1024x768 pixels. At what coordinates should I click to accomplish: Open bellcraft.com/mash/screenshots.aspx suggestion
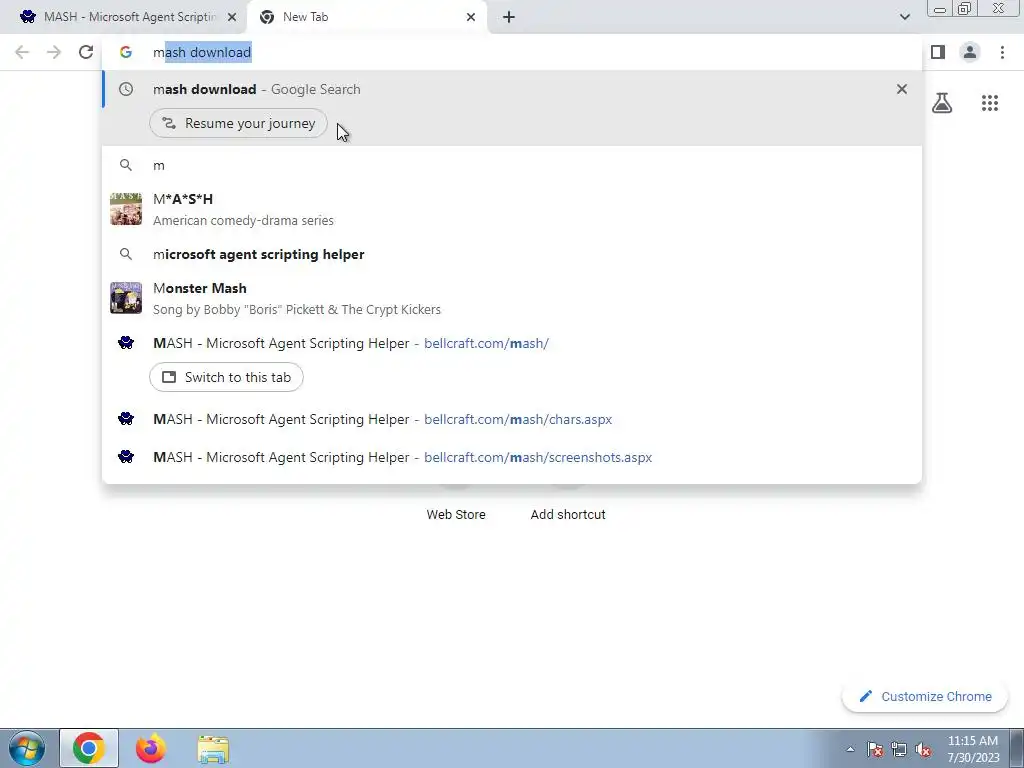pyautogui.click(x=512, y=457)
